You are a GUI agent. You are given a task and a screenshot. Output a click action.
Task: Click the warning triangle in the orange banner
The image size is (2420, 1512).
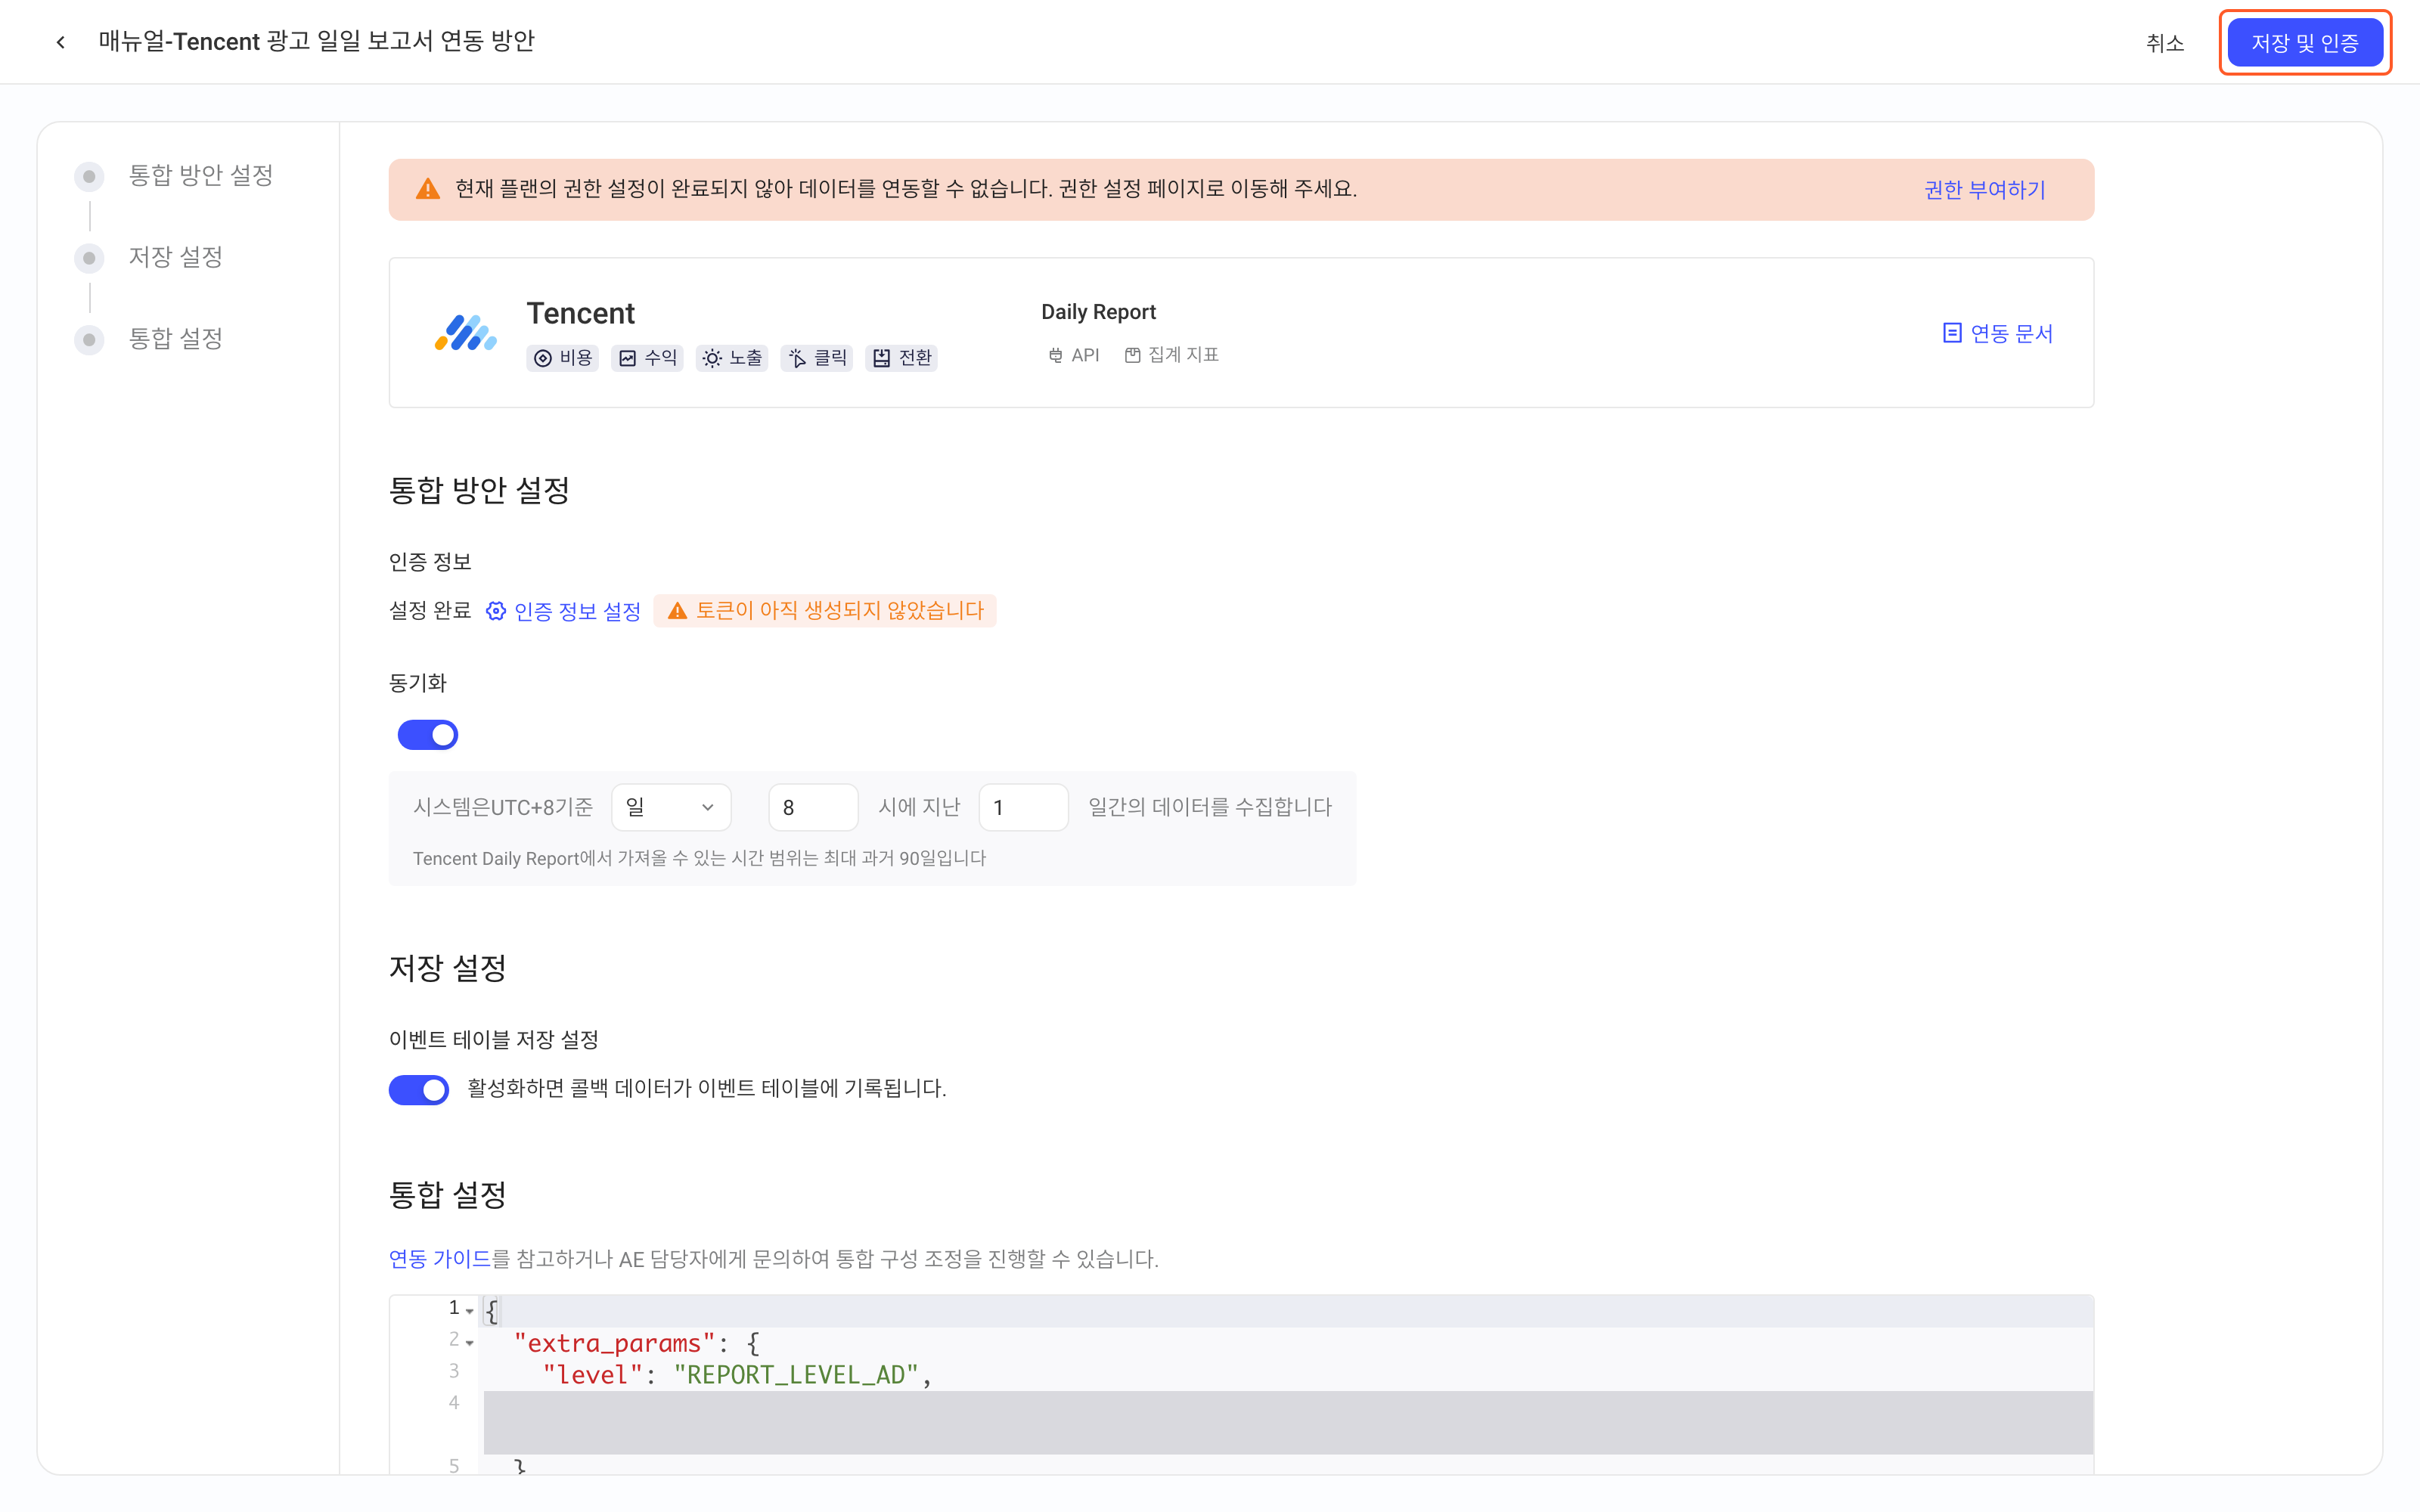(x=427, y=189)
